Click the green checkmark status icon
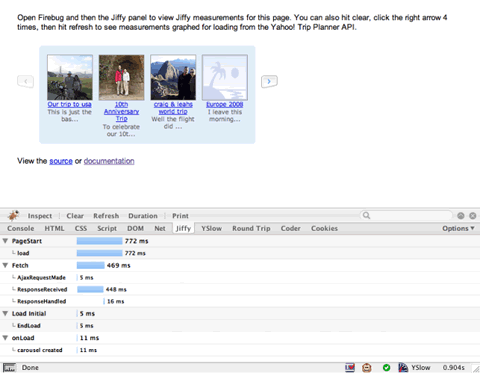480x391 pixels. point(386,368)
